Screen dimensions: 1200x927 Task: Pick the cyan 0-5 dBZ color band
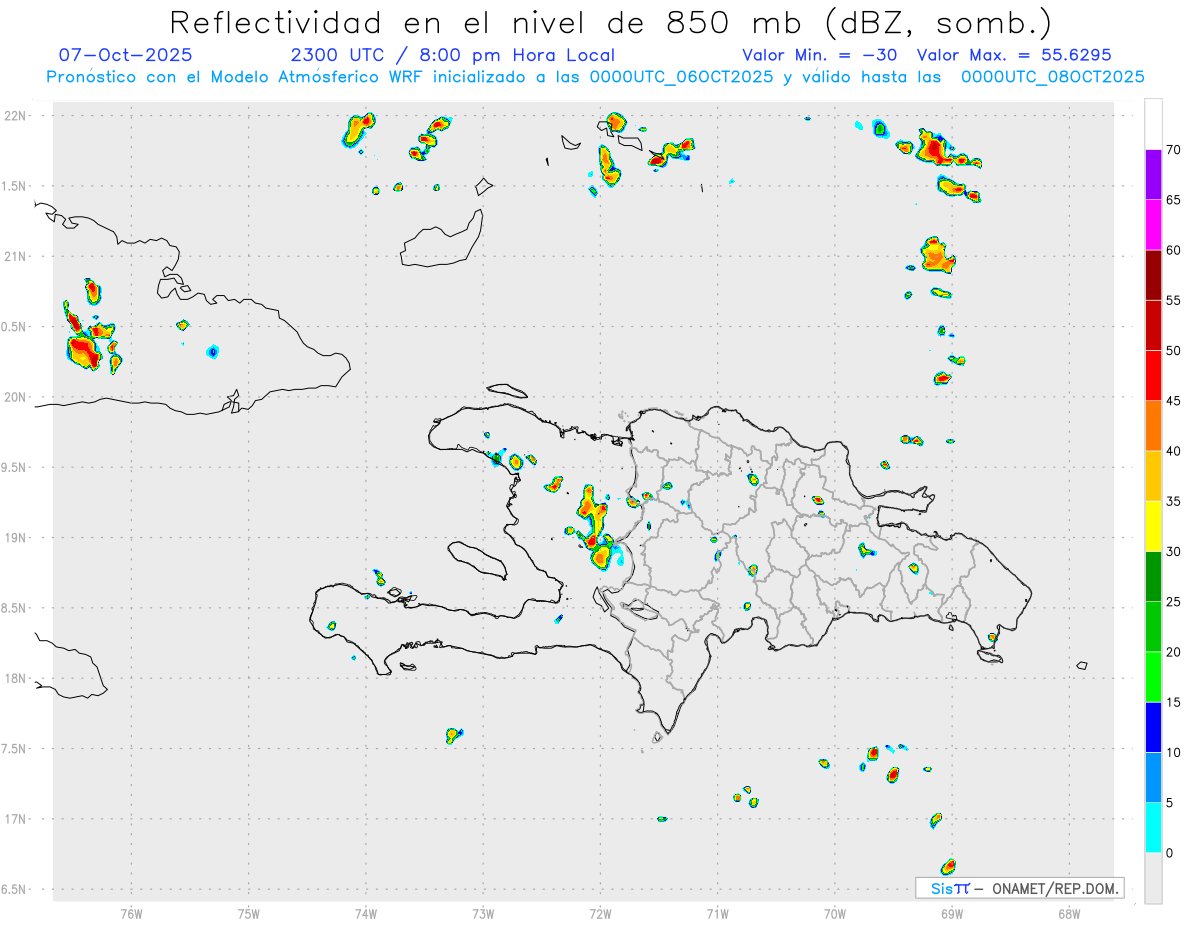[1153, 828]
